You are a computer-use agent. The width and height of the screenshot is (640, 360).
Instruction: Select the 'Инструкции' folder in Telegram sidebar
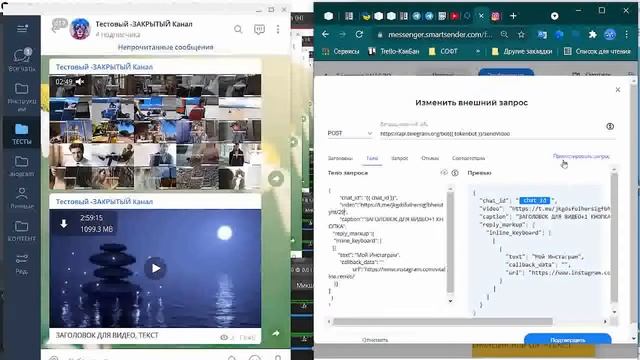click(x=22, y=97)
